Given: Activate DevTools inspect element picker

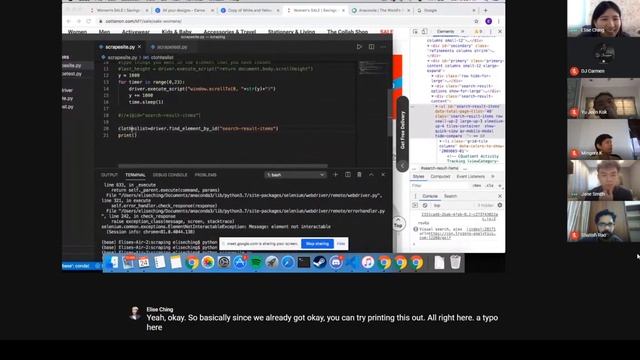Looking at the screenshot, I should (416, 31).
